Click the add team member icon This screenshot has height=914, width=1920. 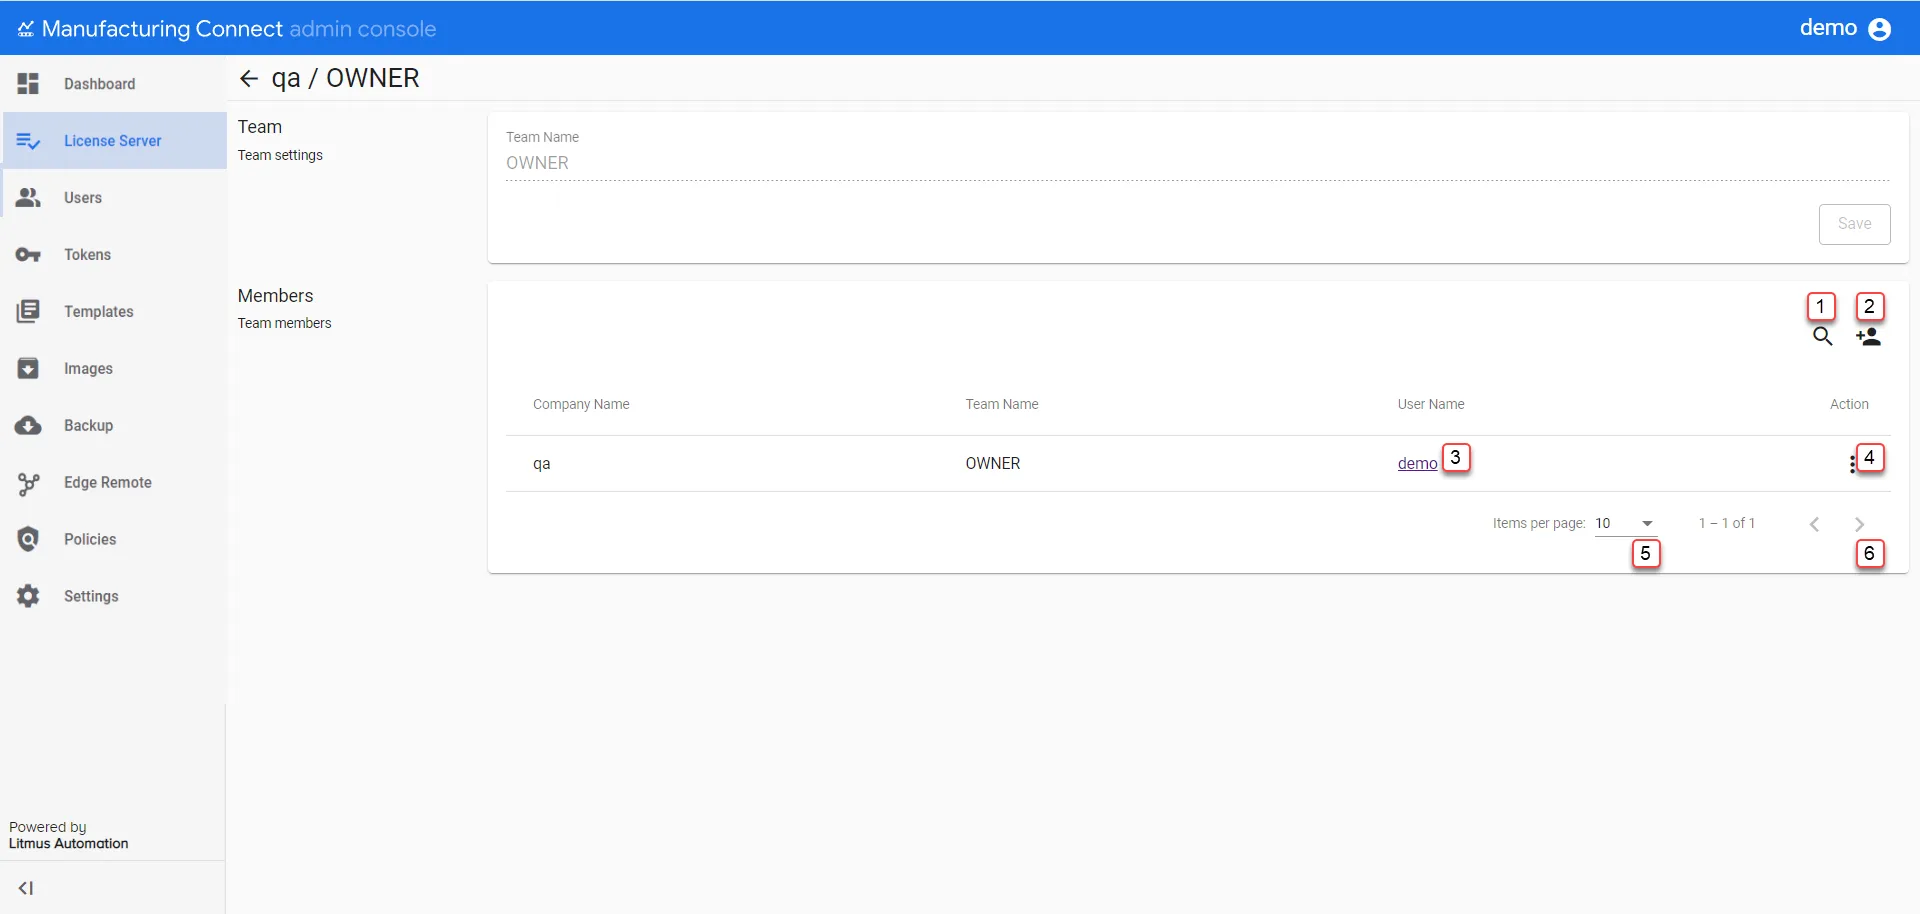[1868, 337]
